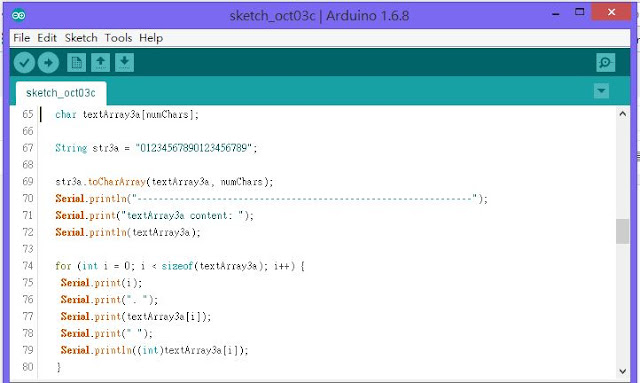Open the Edit menu

(x=47, y=38)
